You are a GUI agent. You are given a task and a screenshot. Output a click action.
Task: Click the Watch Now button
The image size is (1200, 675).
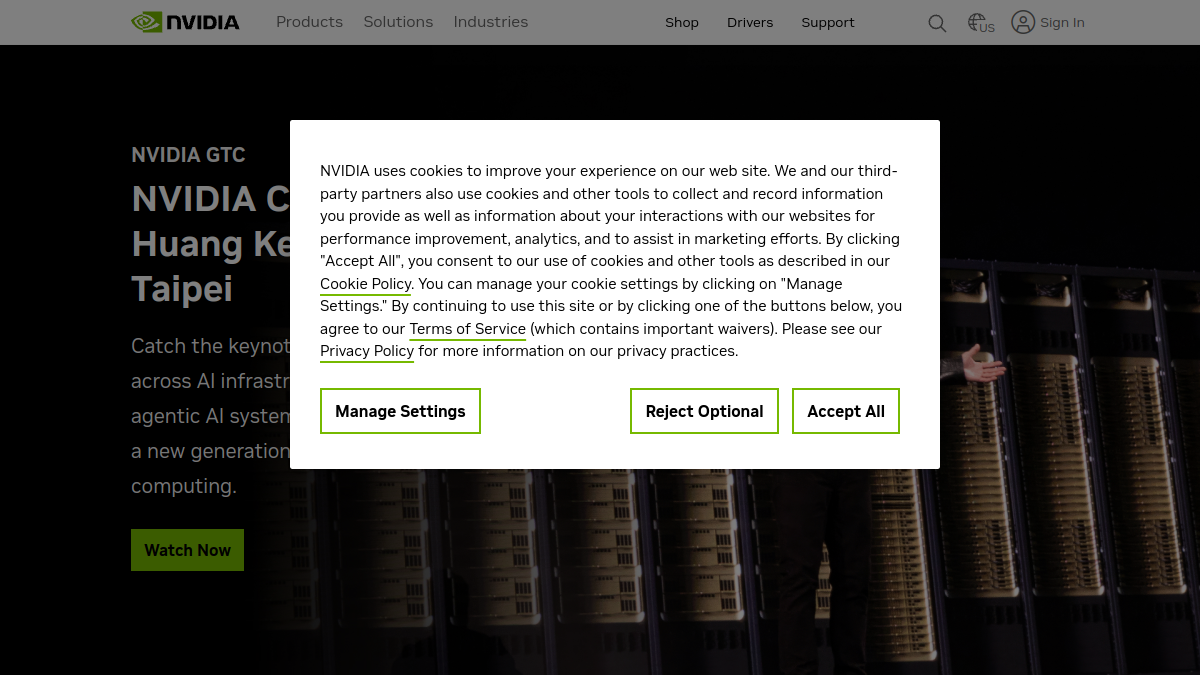(187, 550)
